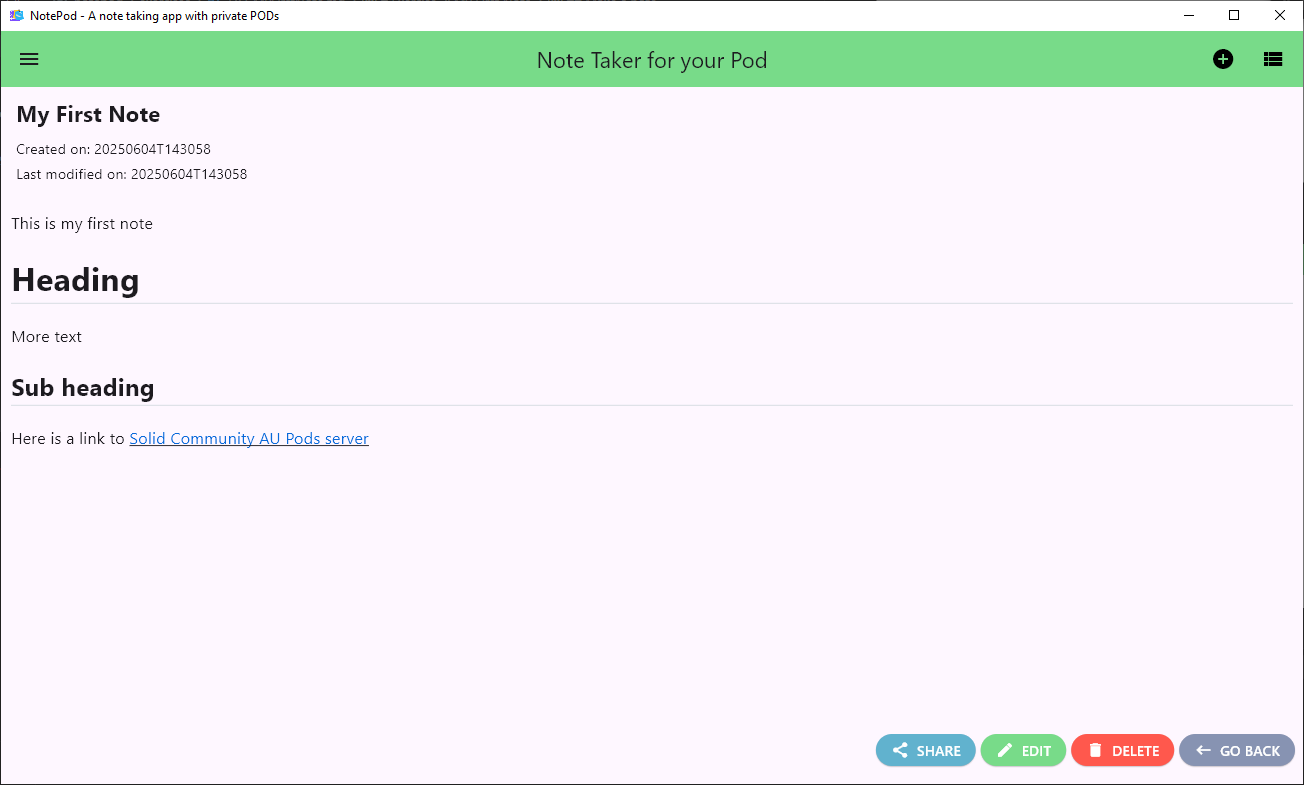Click the "Created on" timestamp line
1304x785 pixels.
[113, 150]
